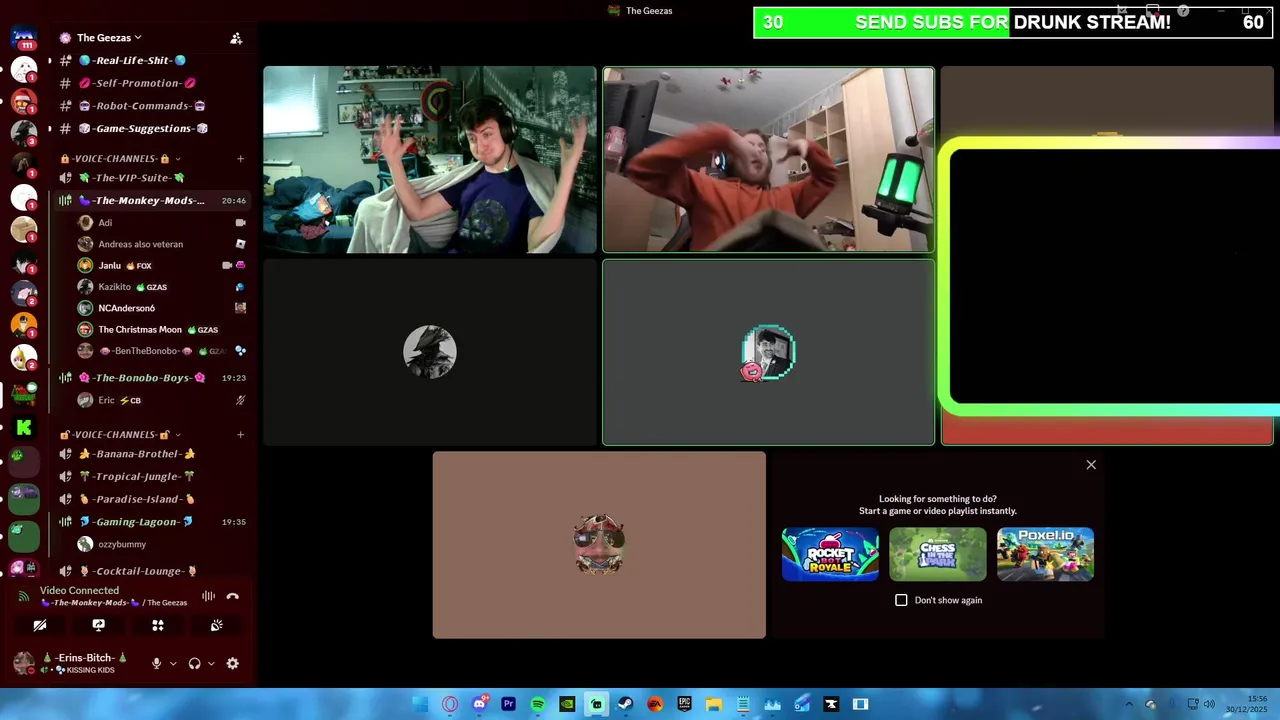This screenshot has width=1280, height=720.
Task: Open headphone output options arrow
Action: click(210, 663)
